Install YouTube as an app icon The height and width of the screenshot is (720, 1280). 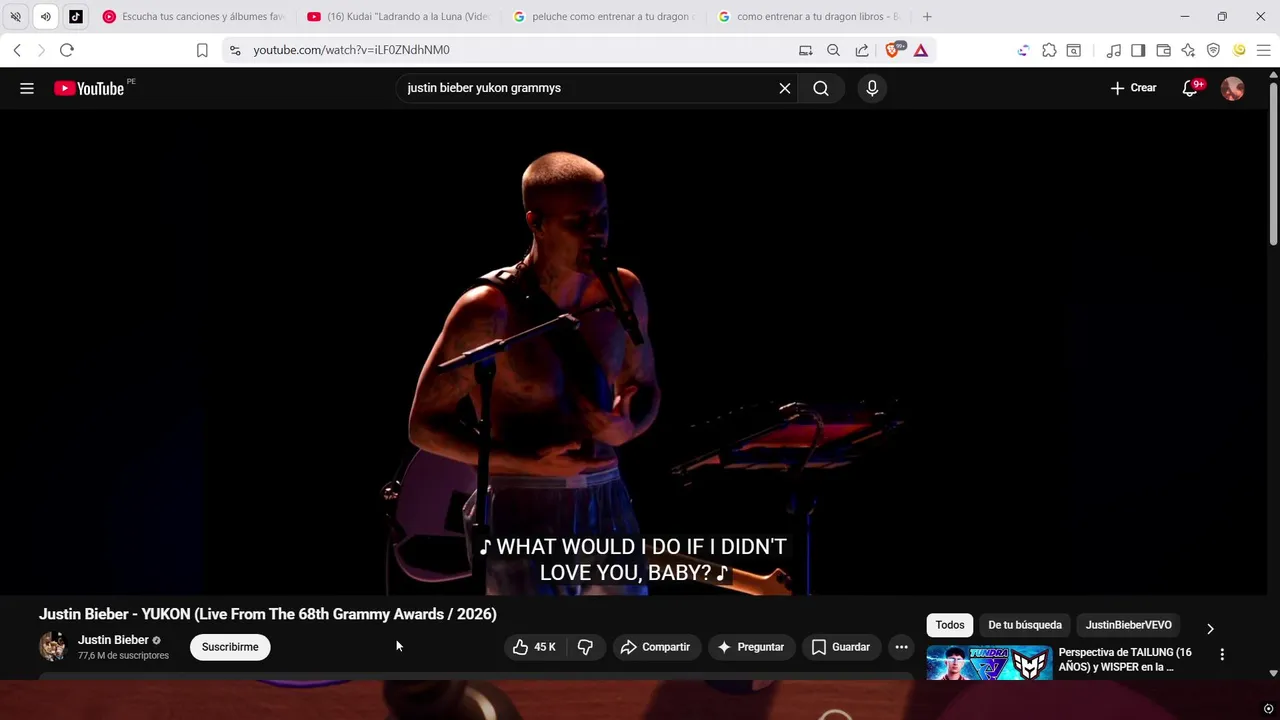[x=806, y=50]
